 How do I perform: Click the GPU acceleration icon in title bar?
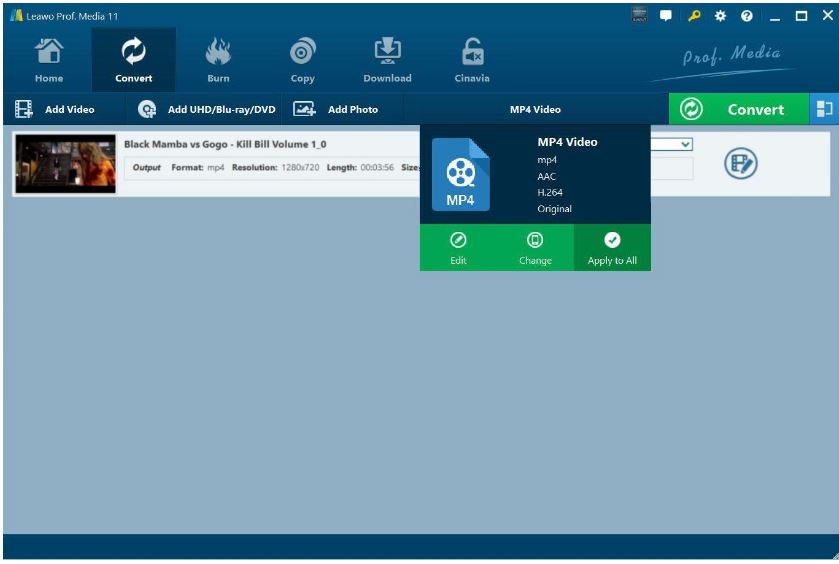tap(639, 15)
